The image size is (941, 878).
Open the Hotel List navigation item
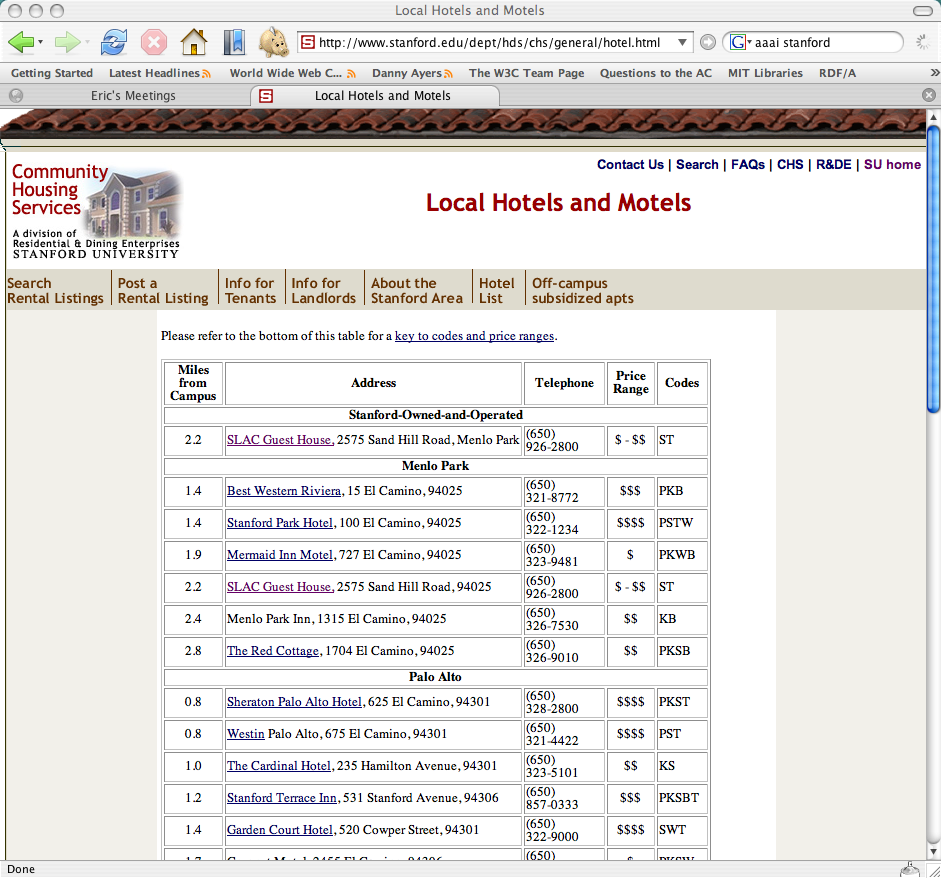pyautogui.click(x=497, y=290)
